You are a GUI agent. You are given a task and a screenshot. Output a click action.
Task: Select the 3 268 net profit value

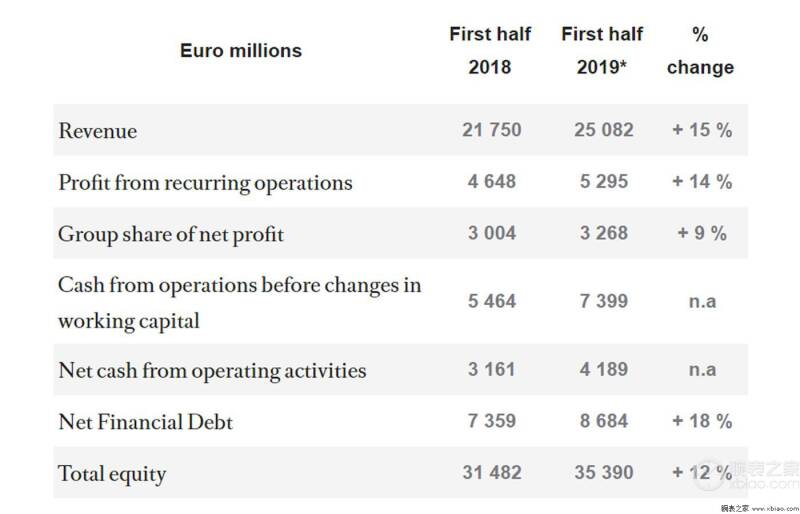tap(604, 233)
